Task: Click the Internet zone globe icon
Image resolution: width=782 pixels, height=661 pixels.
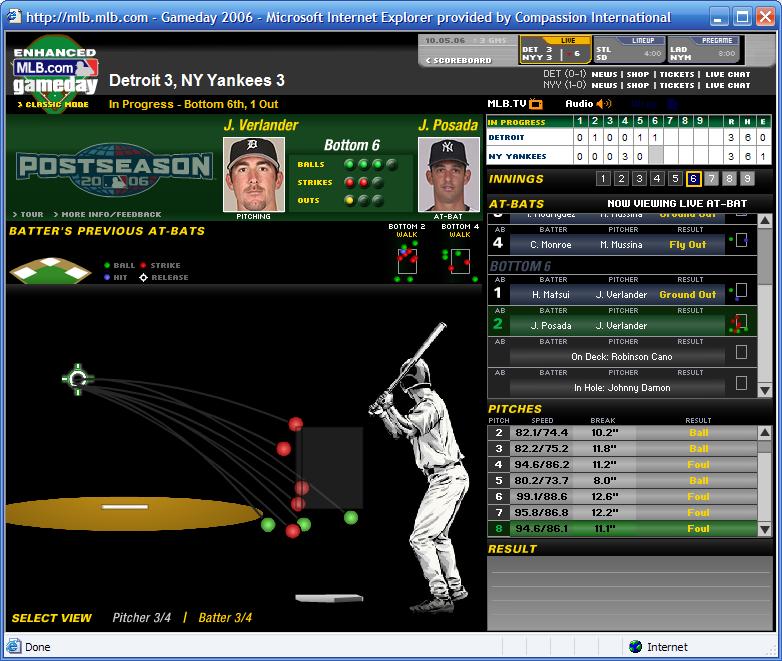Action: tap(635, 647)
